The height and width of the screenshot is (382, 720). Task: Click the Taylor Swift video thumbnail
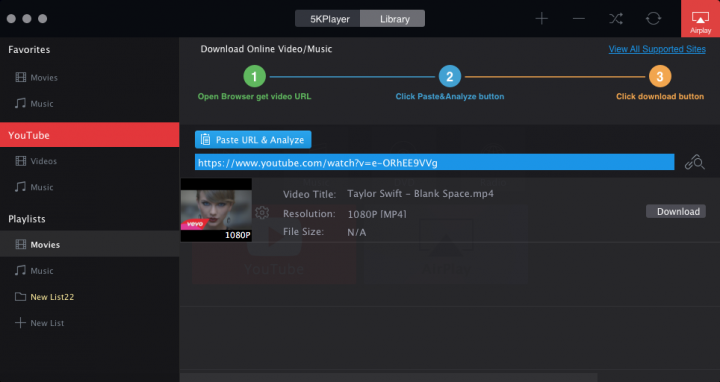pyautogui.click(x=216, y=210)
